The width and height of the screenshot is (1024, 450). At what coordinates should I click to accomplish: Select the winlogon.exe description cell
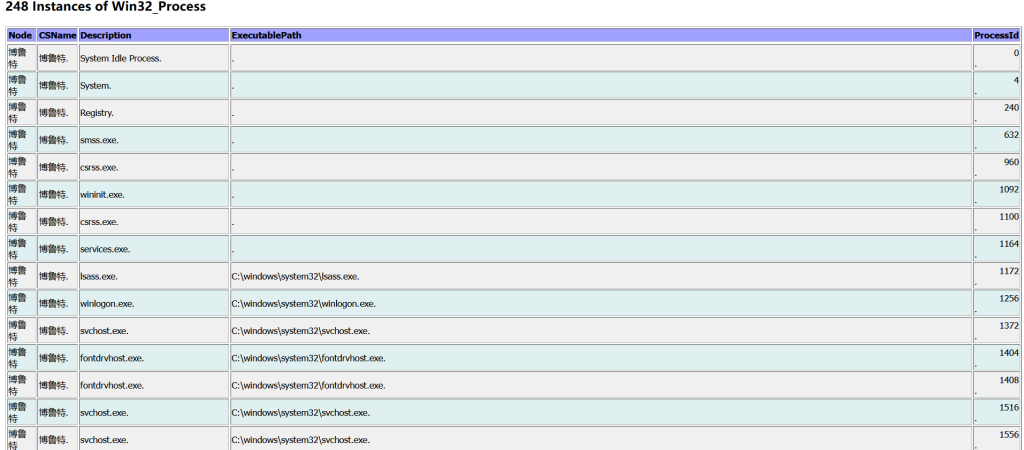tap(107, 303)
